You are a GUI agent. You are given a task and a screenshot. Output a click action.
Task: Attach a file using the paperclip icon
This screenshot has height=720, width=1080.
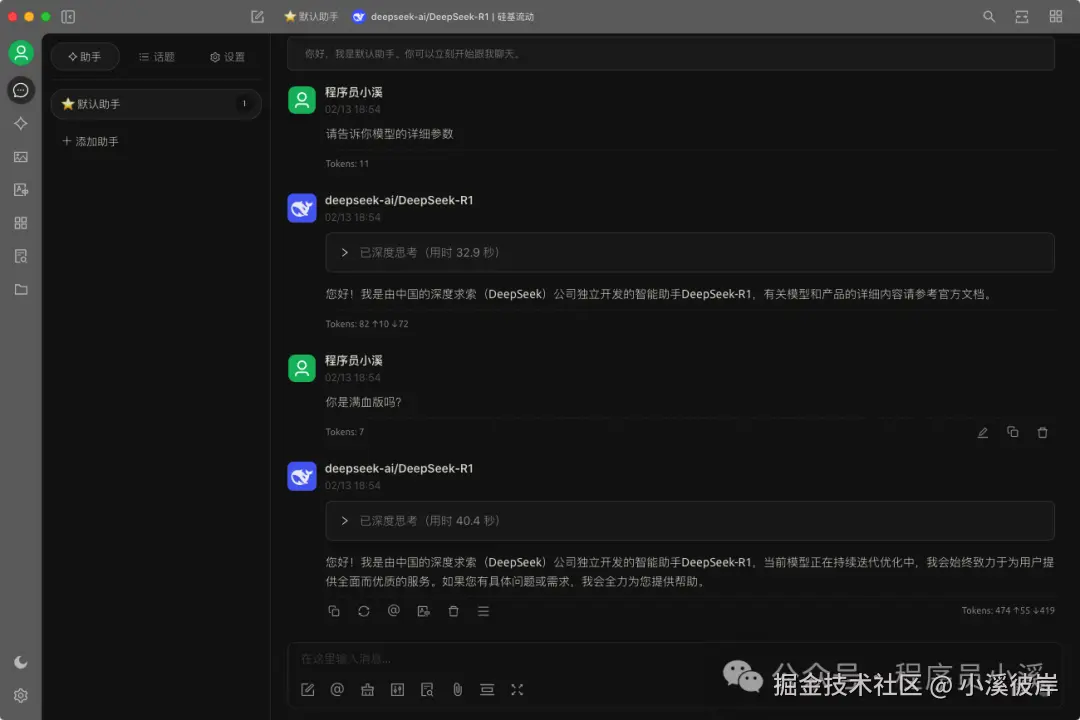pyautogui.click(x=457, y=689)
